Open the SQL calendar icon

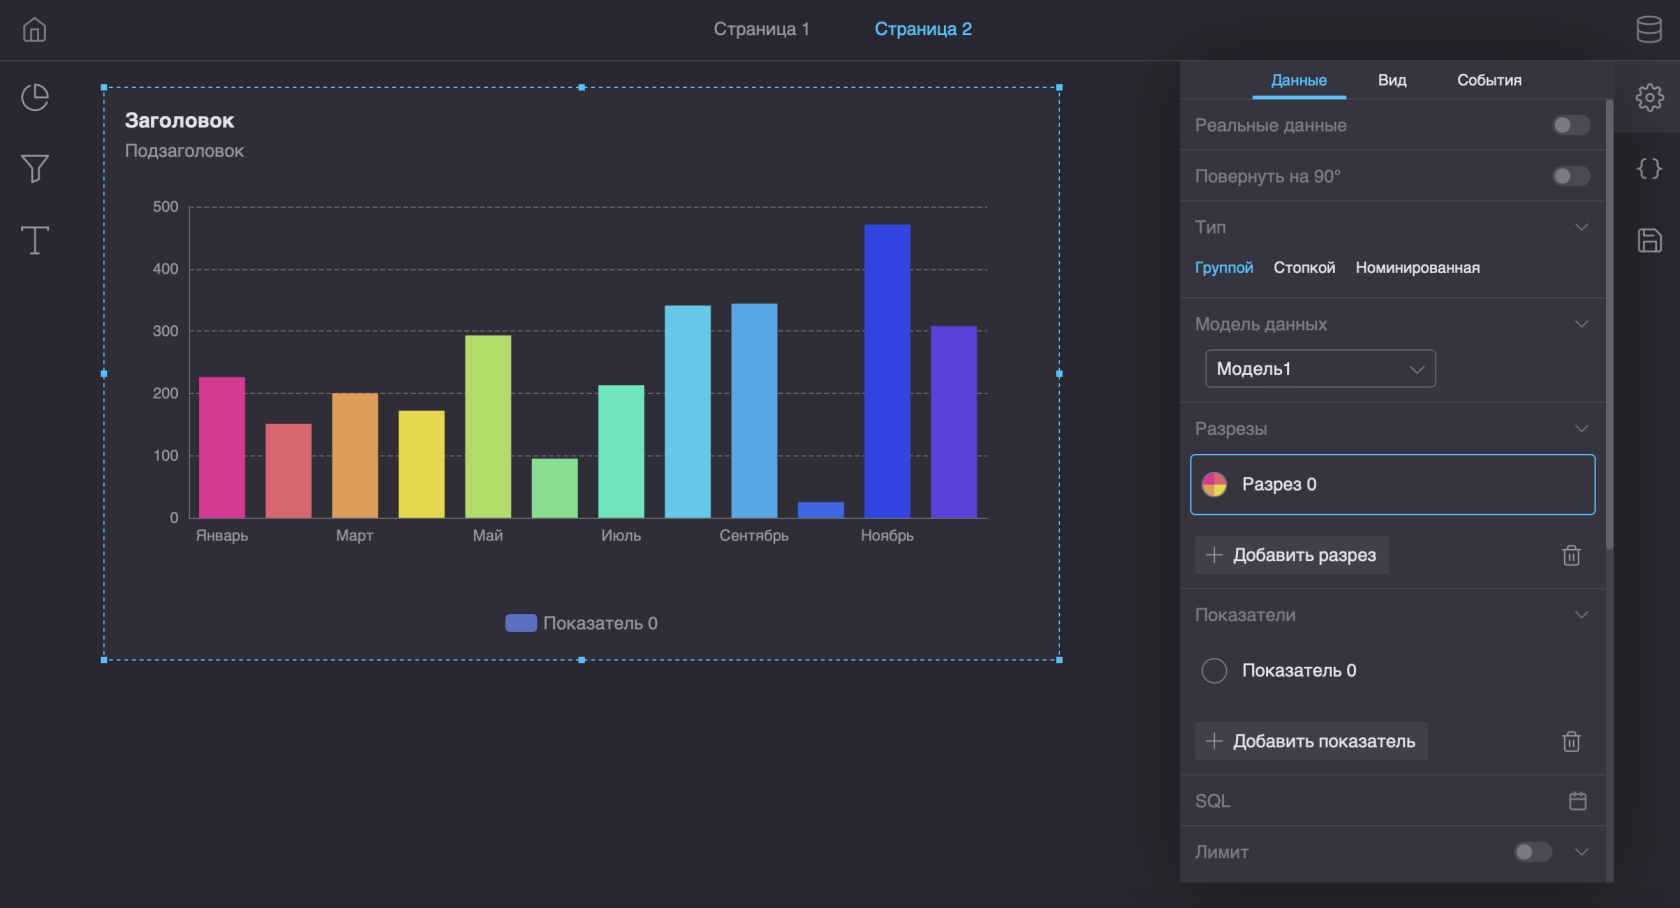1578,801
